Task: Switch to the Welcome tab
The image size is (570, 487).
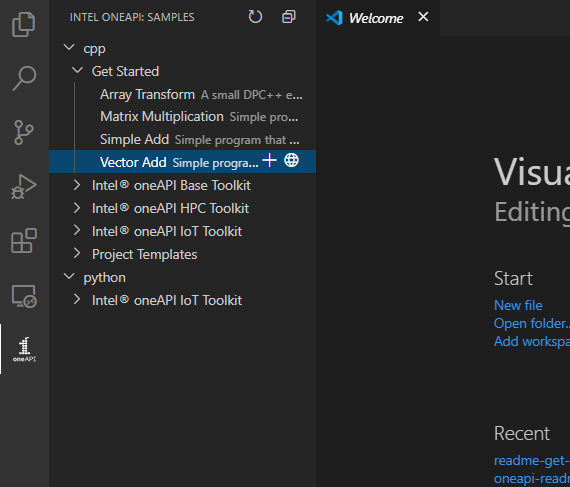Action: point(378,18)
